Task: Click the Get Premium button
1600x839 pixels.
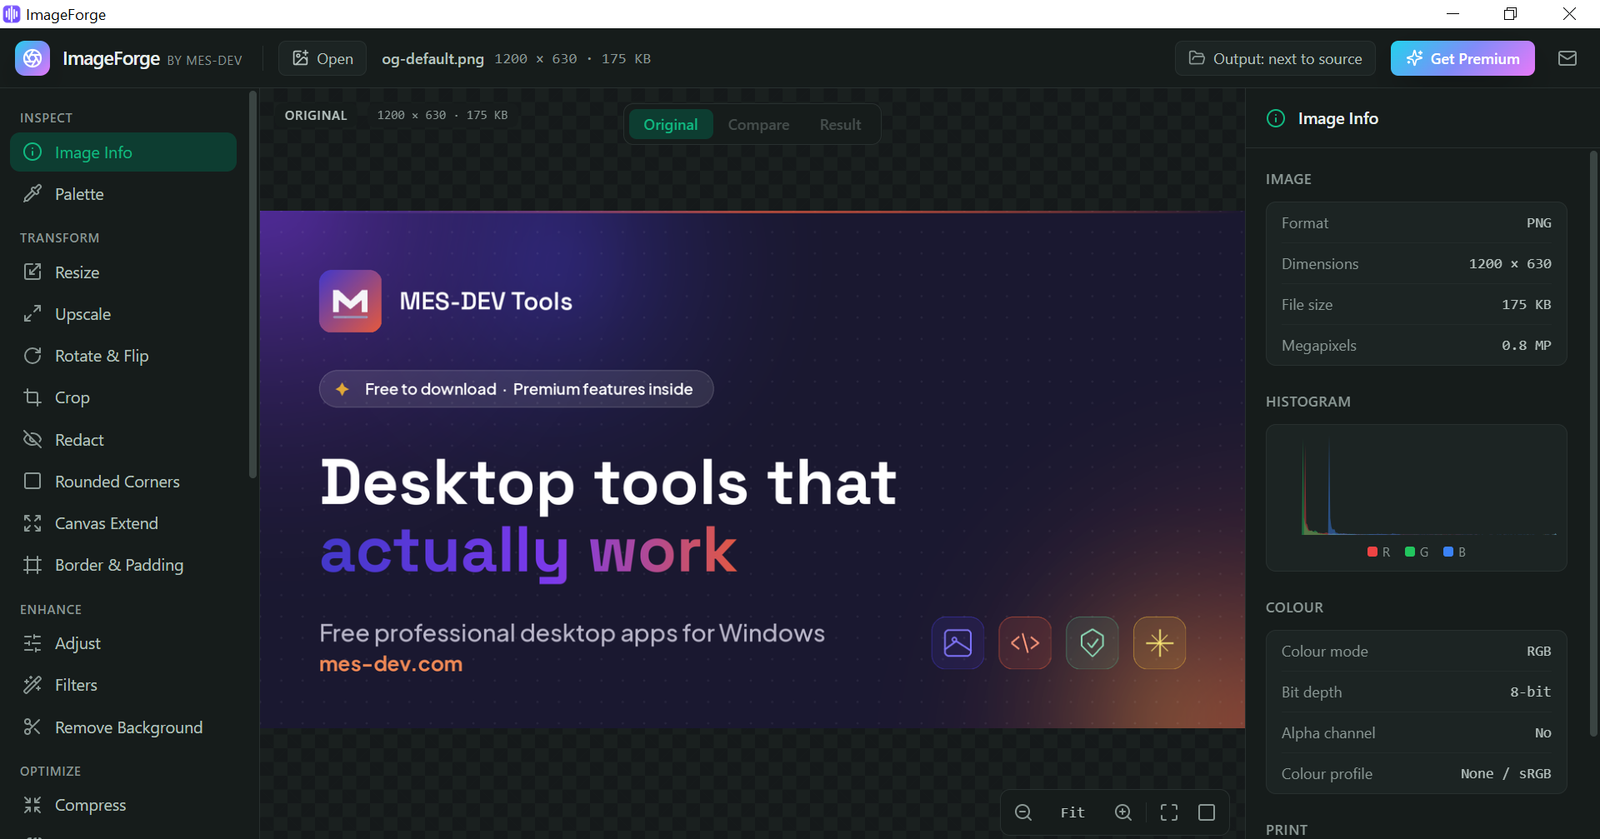Action: click(1462, 59)
